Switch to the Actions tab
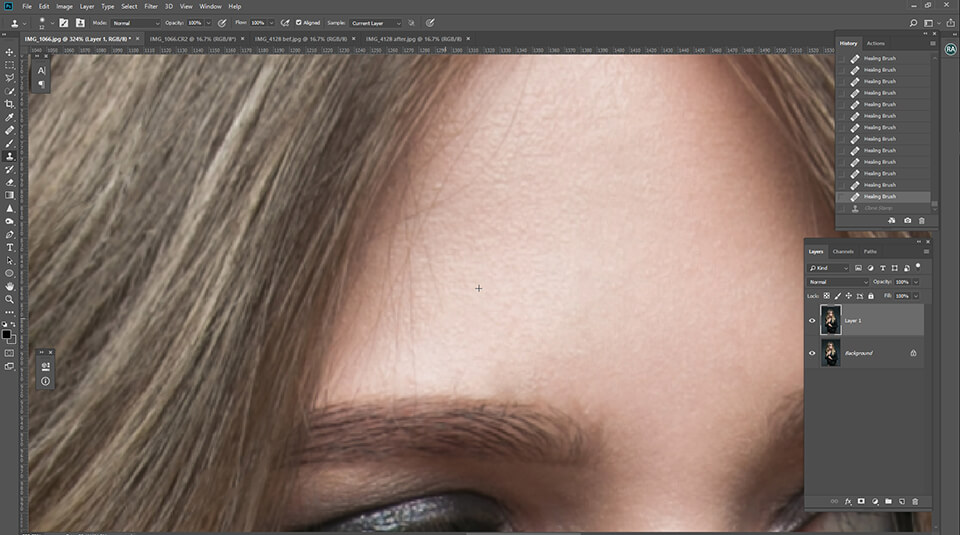 tap(876, 43)
